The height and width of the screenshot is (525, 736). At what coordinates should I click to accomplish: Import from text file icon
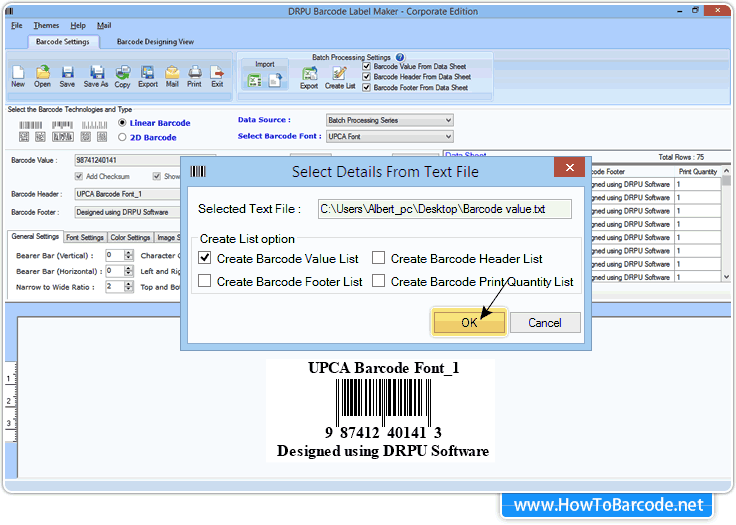276,80
